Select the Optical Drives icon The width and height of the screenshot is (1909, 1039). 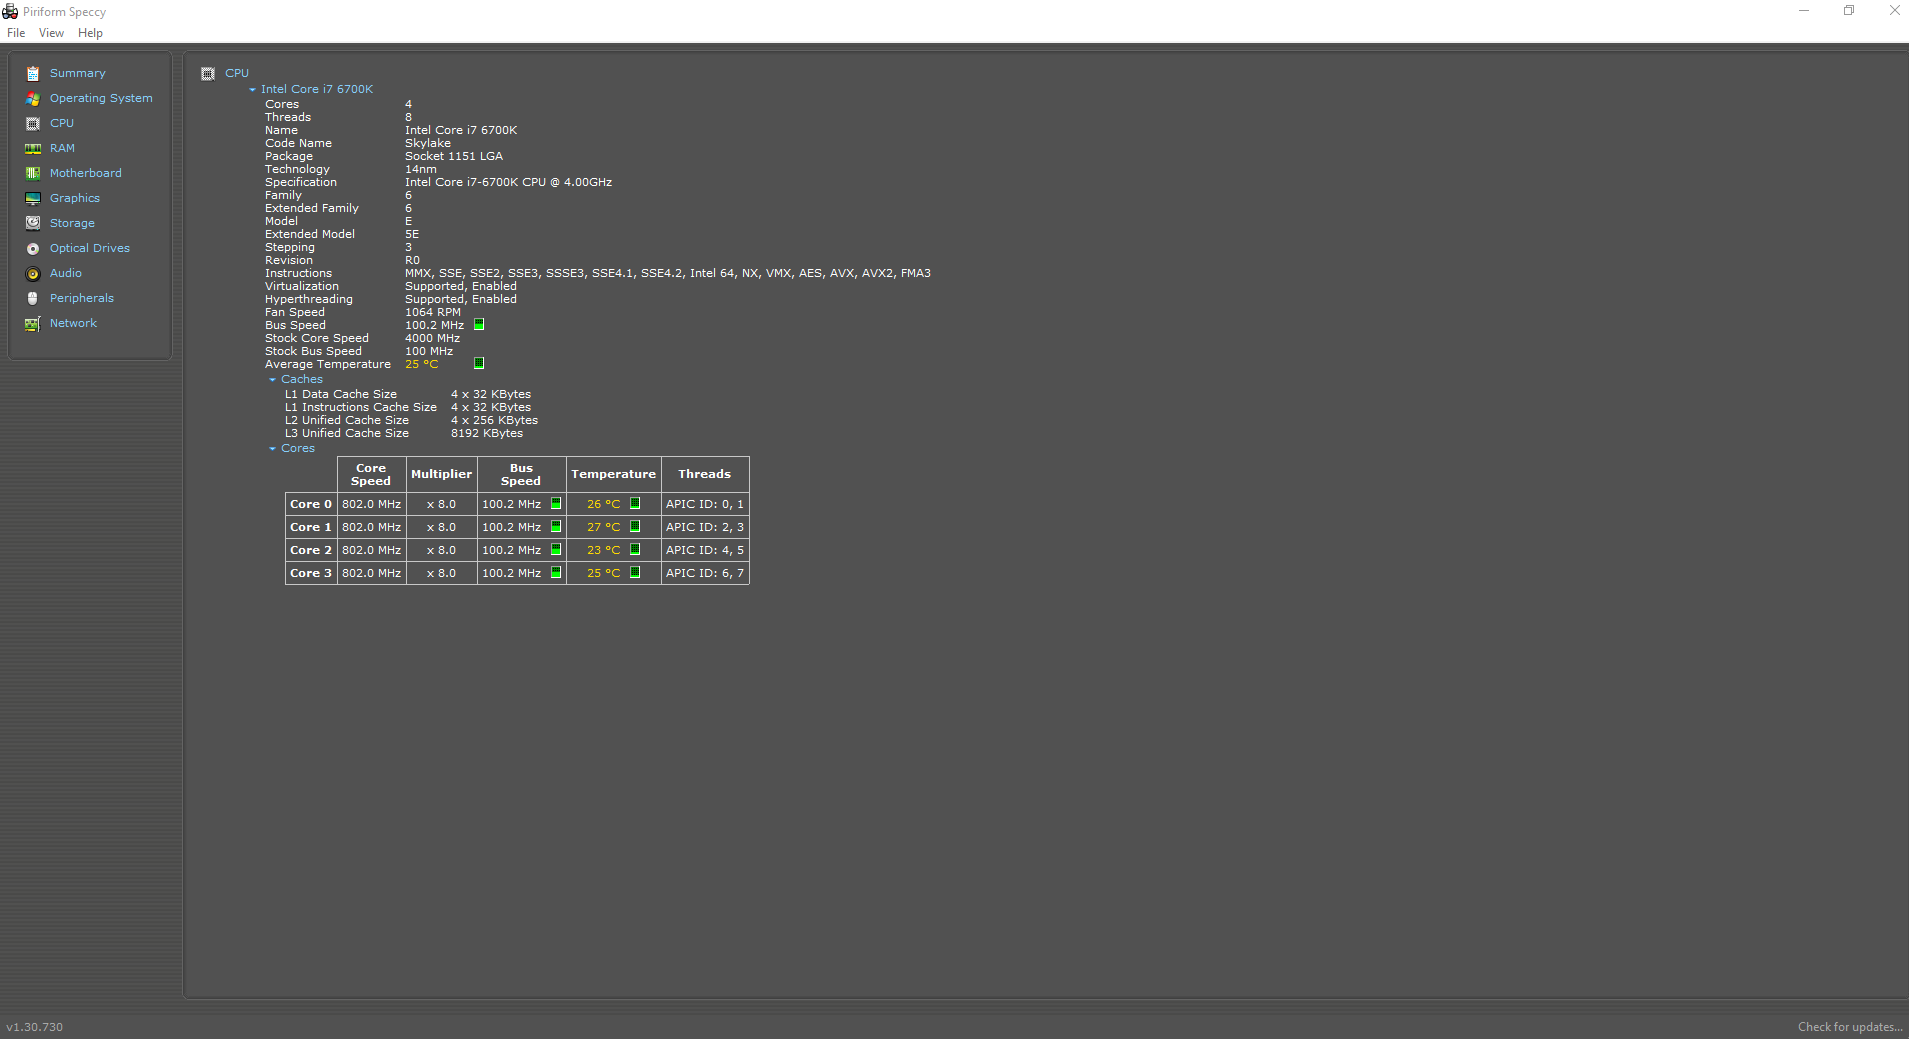[x=33, y=247]
